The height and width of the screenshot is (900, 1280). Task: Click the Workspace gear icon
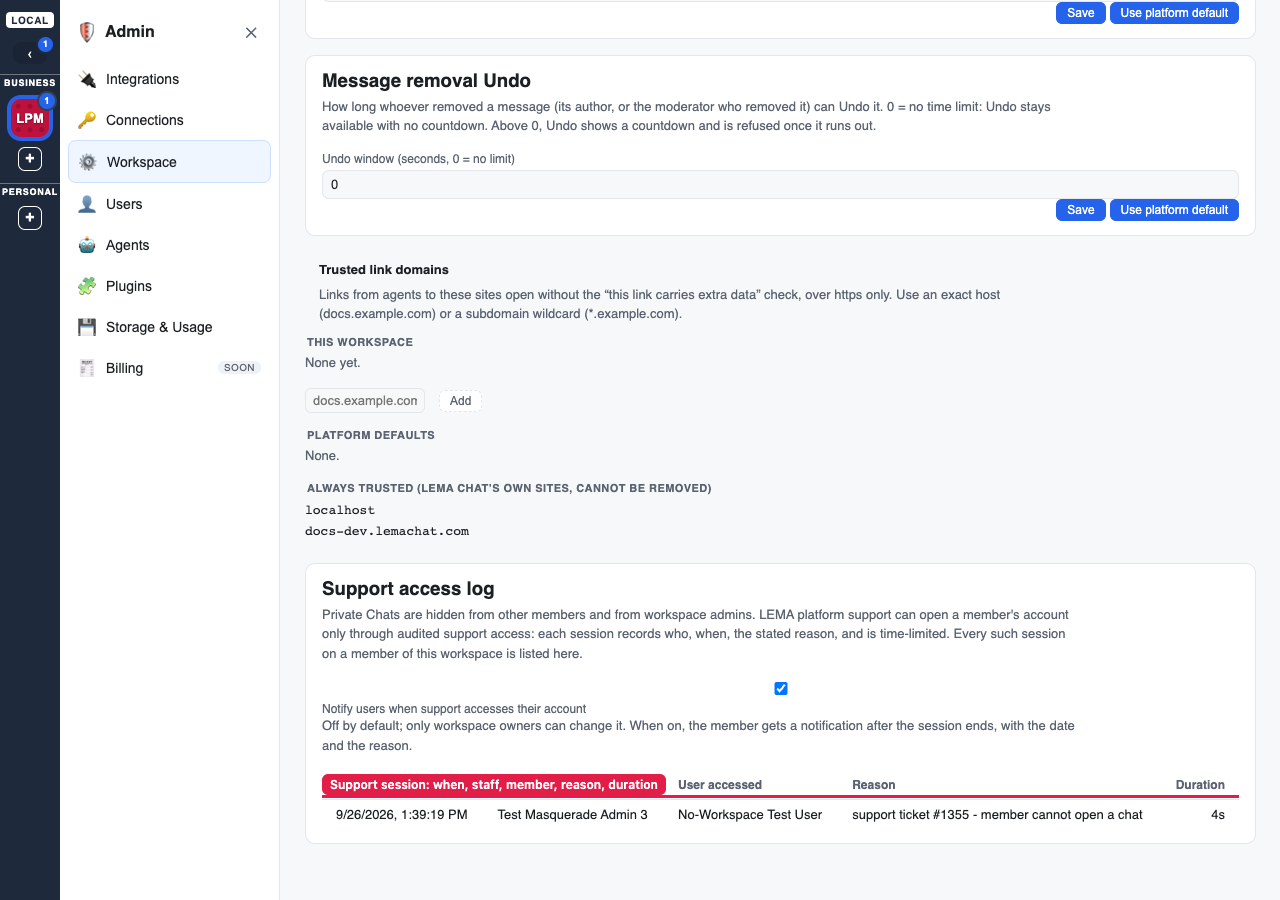point(88,162)
